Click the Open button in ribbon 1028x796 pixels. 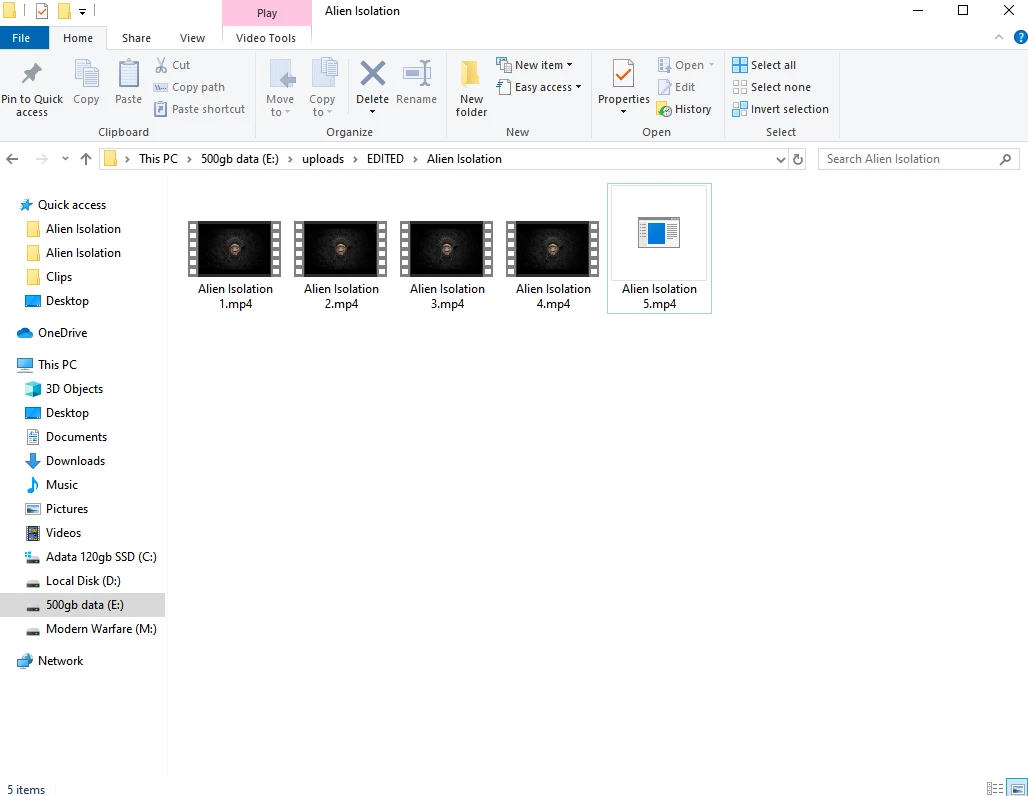click(x=686, y=65)
